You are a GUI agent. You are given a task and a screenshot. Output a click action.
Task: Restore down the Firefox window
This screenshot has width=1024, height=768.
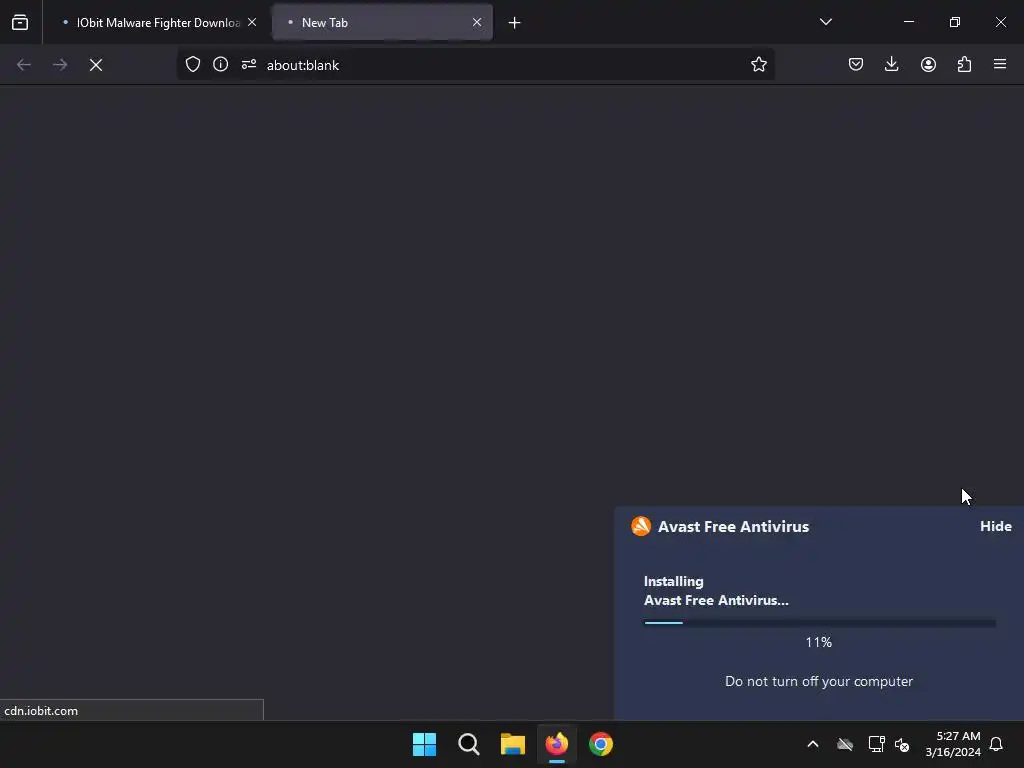tap(955, 22)
